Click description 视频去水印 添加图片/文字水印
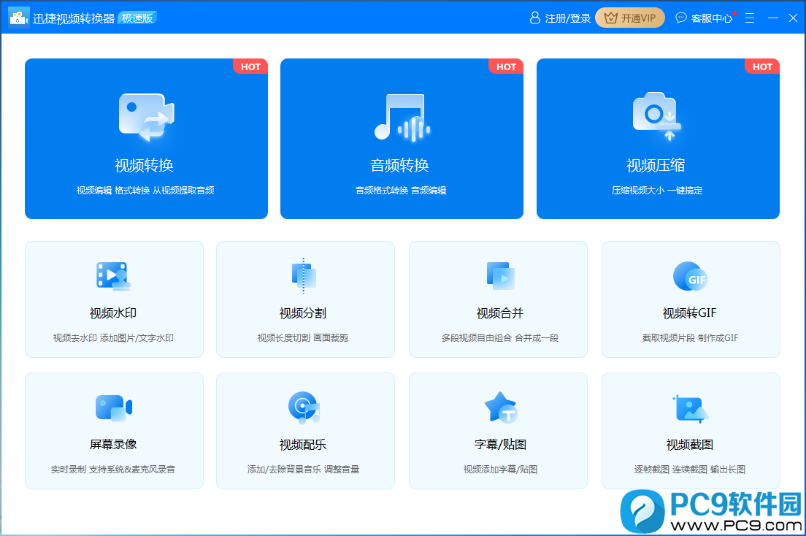The image size is (806, 536). pyautogui.click(x=113, y=338)
